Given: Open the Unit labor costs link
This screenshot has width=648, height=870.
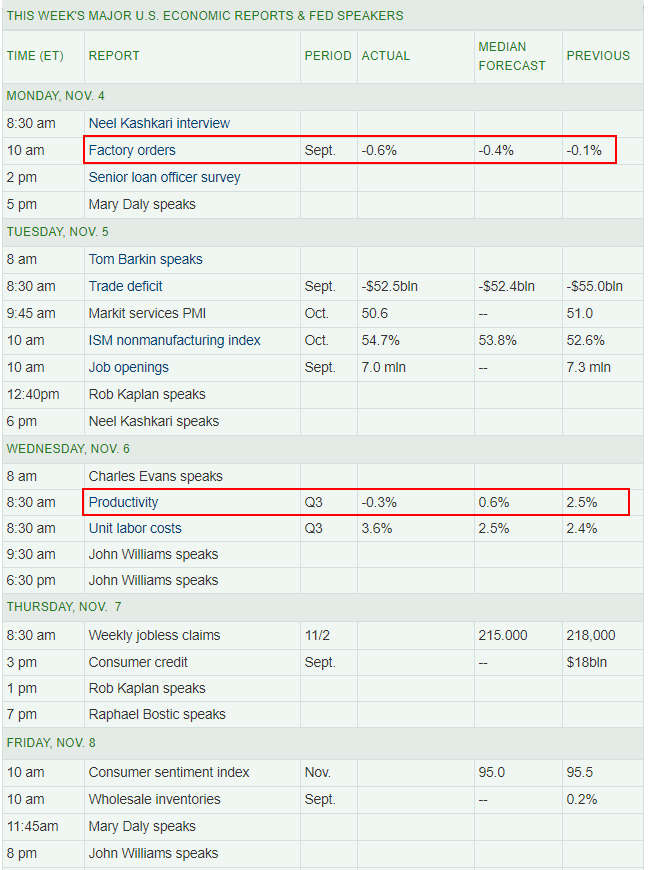Looking at the screenshot, I should pyautogui.click(x=135, y=528).
